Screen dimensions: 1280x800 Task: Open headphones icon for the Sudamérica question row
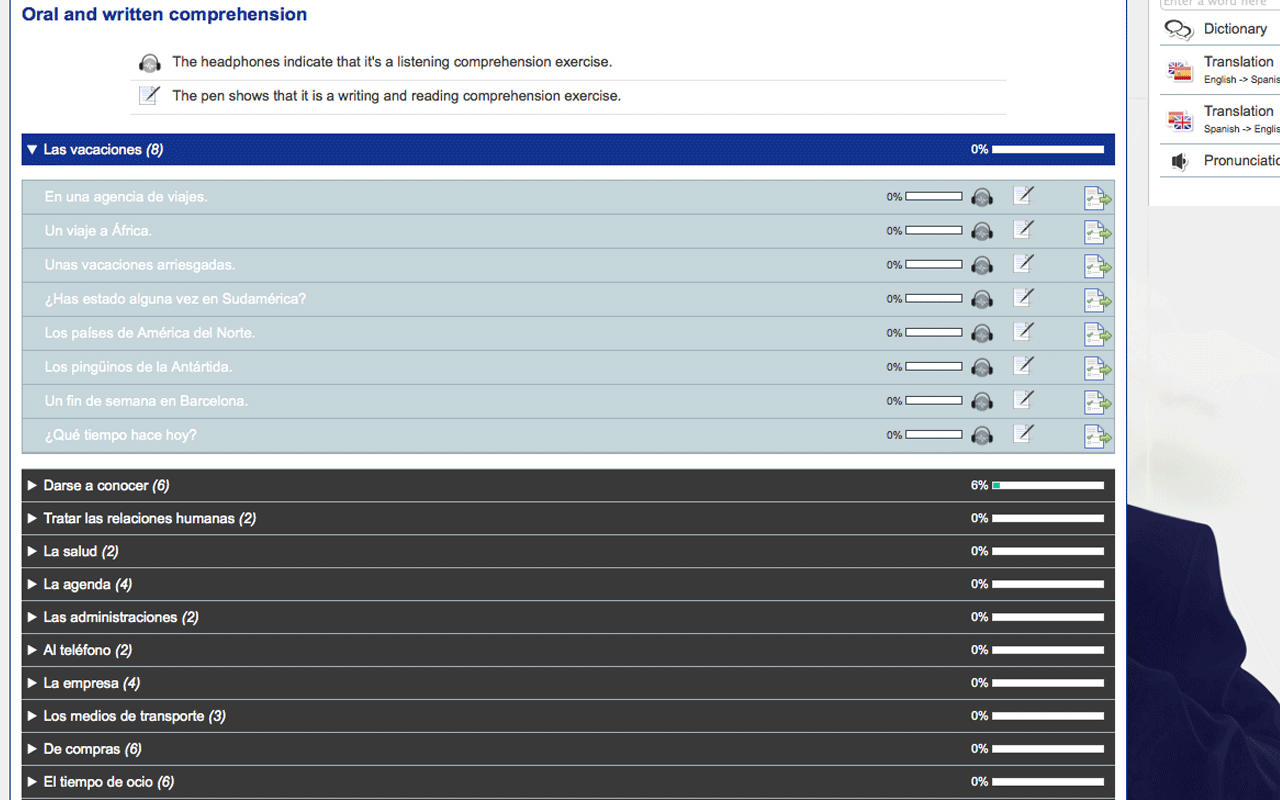(982, 299)
